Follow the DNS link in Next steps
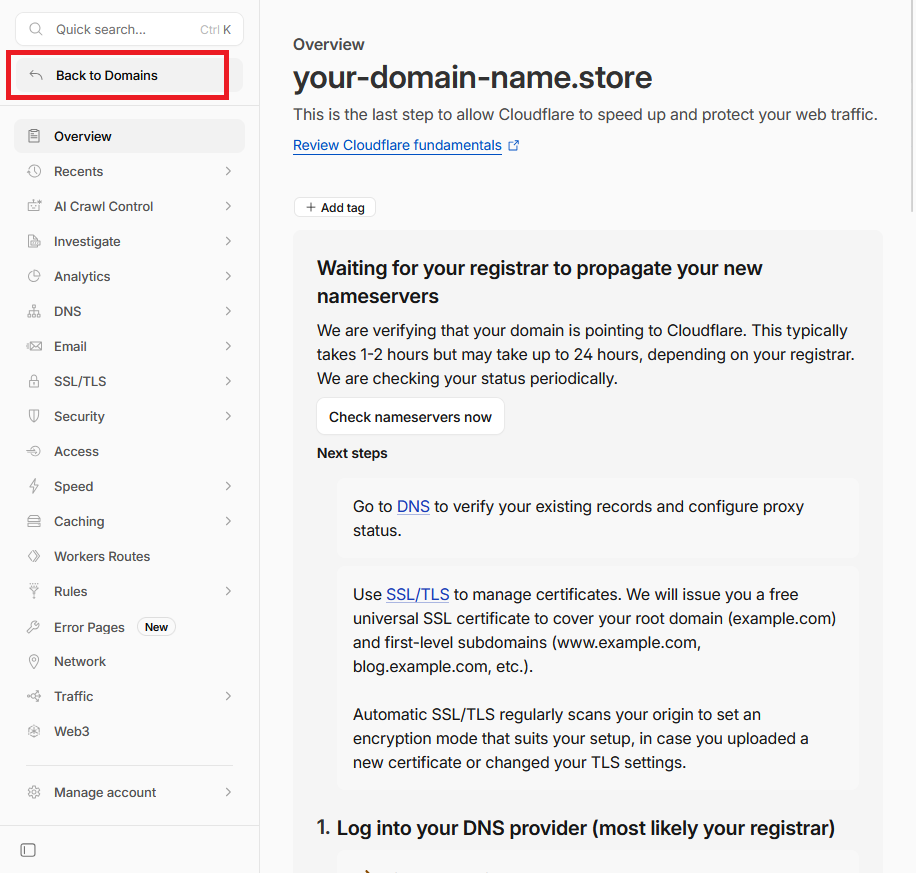The width and height of the screenshot is (916, 873). point(413,507)
